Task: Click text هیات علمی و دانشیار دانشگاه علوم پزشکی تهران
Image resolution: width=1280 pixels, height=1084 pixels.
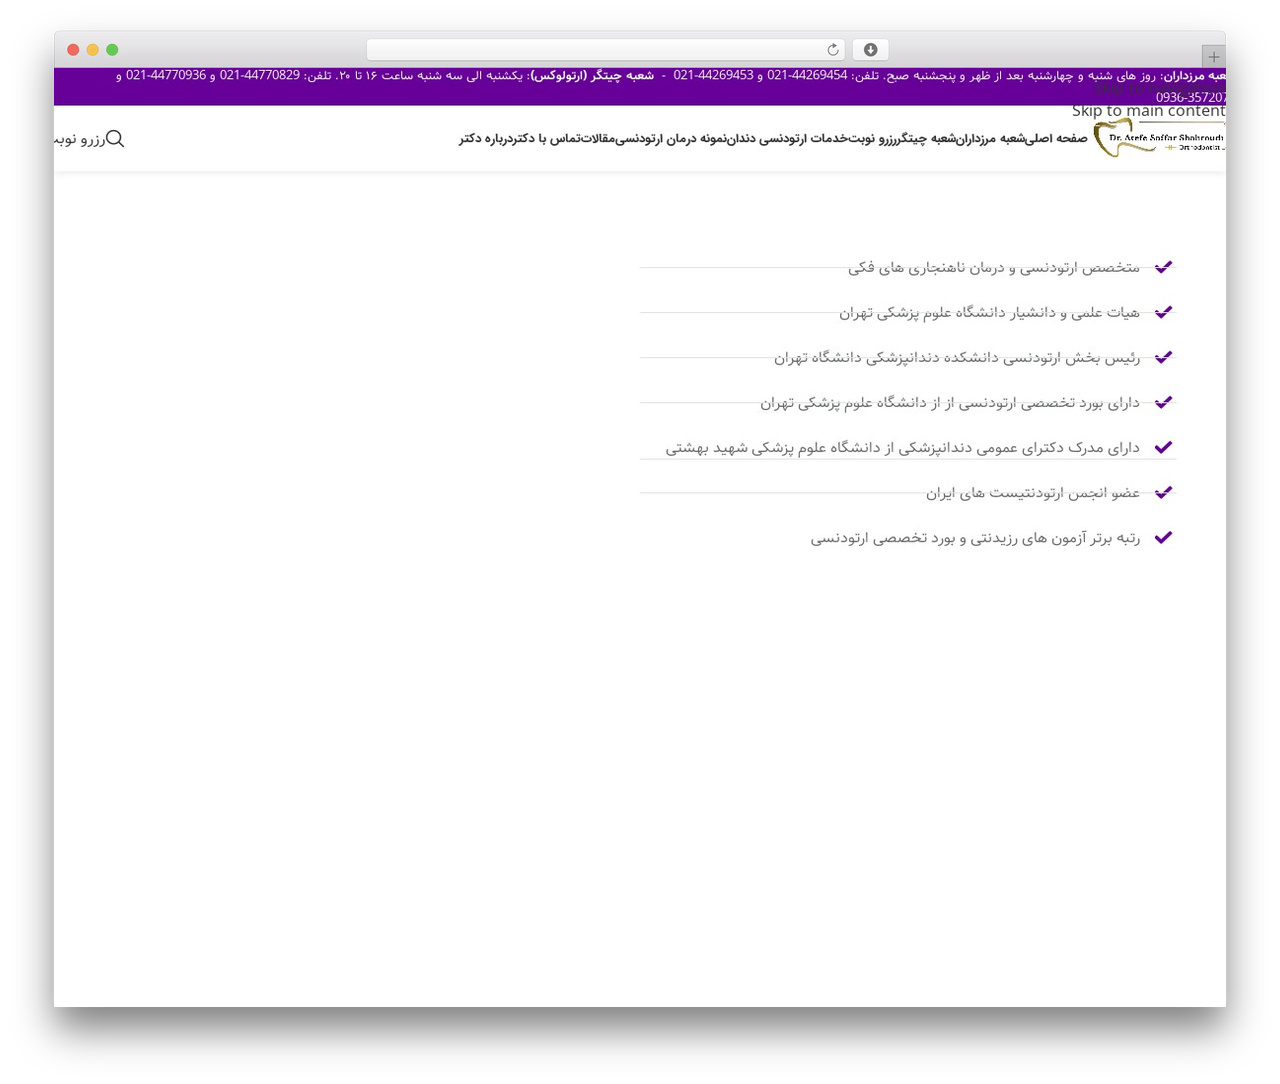Action: pos(989,312)
